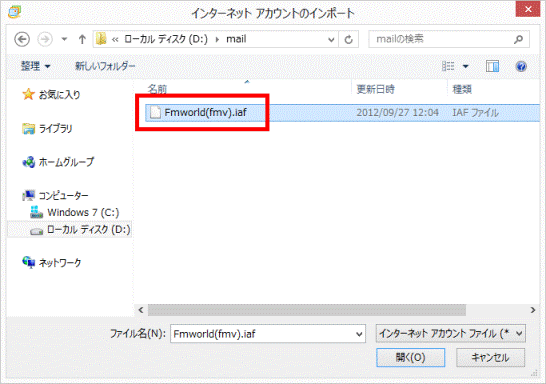Image resolution: width=546 pixels, height=384 pixels.
Task: Open ホームグループ in navigation pane
Action: pos(66,162)
